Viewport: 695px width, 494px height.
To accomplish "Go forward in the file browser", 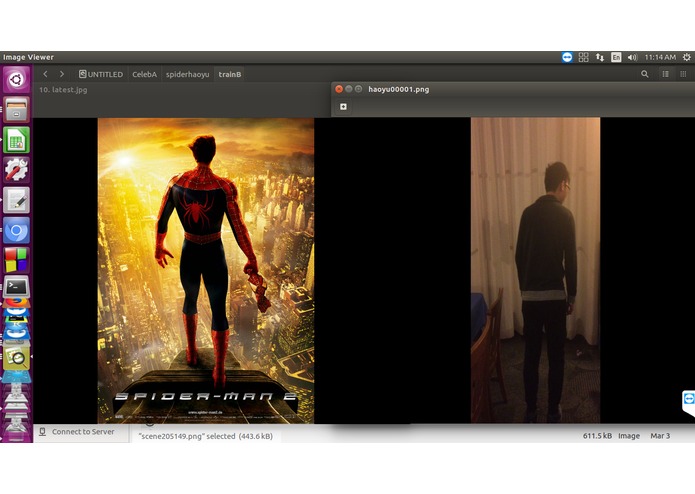I will tap(62, 74).
